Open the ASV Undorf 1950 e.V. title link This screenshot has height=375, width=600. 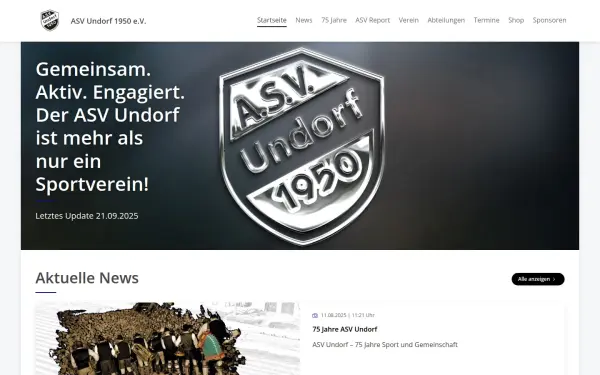coord(108,21)
